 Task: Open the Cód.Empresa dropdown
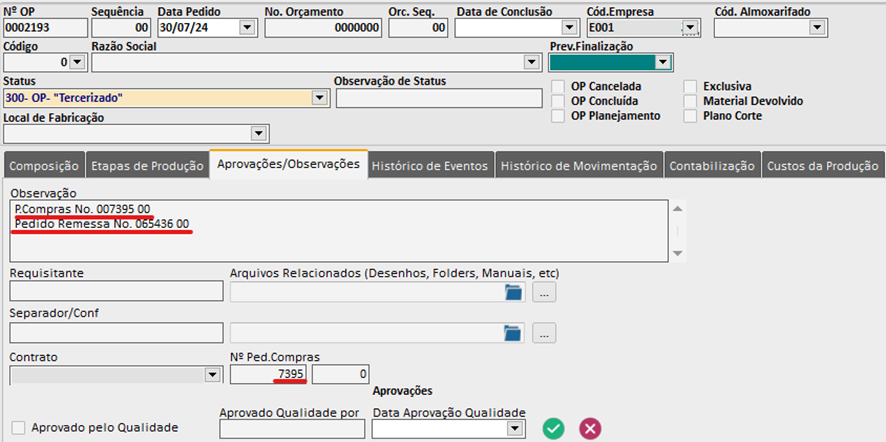pos(690,27)
